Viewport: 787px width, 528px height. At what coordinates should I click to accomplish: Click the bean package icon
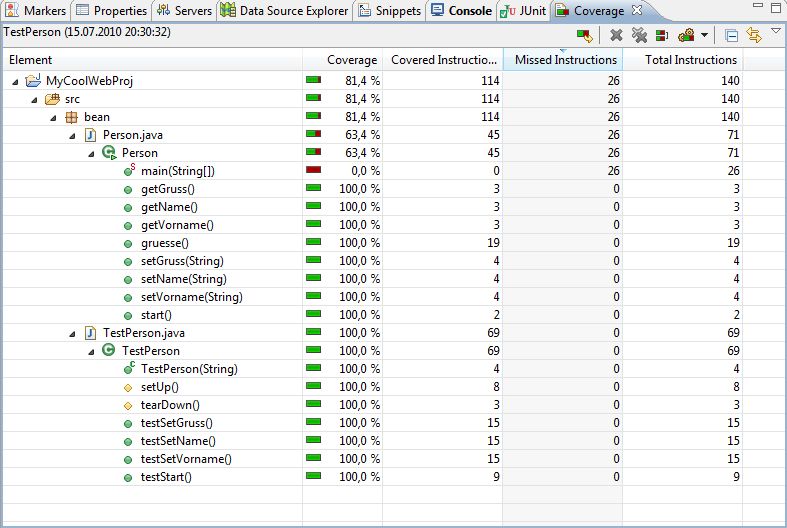click(71, 117)
